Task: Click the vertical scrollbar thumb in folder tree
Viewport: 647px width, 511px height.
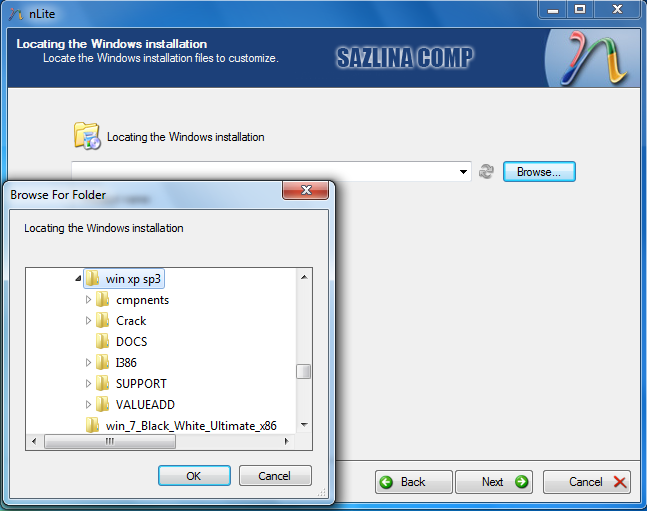Action: point(304,371)
